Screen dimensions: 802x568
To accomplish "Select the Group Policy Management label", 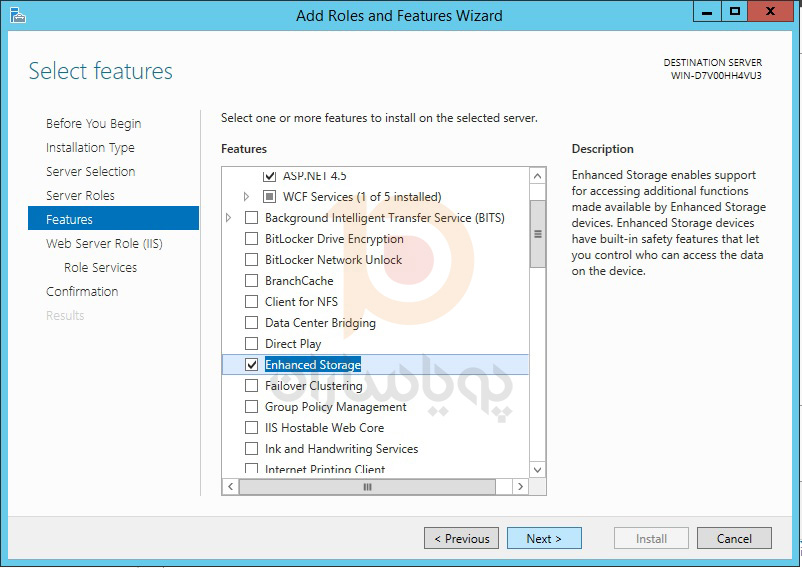I will [336, 406].
